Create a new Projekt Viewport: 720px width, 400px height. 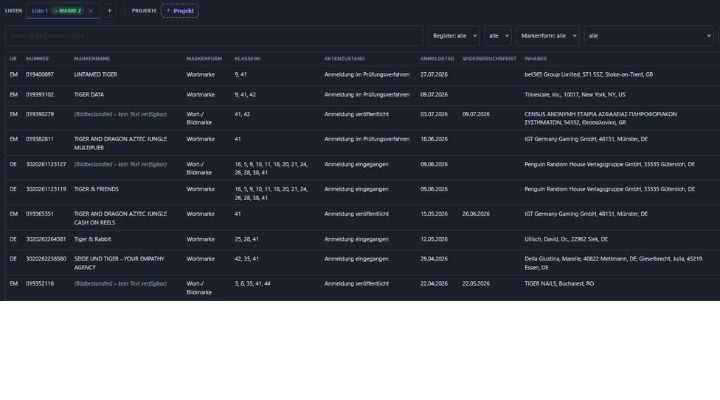(x=180, y=11)
